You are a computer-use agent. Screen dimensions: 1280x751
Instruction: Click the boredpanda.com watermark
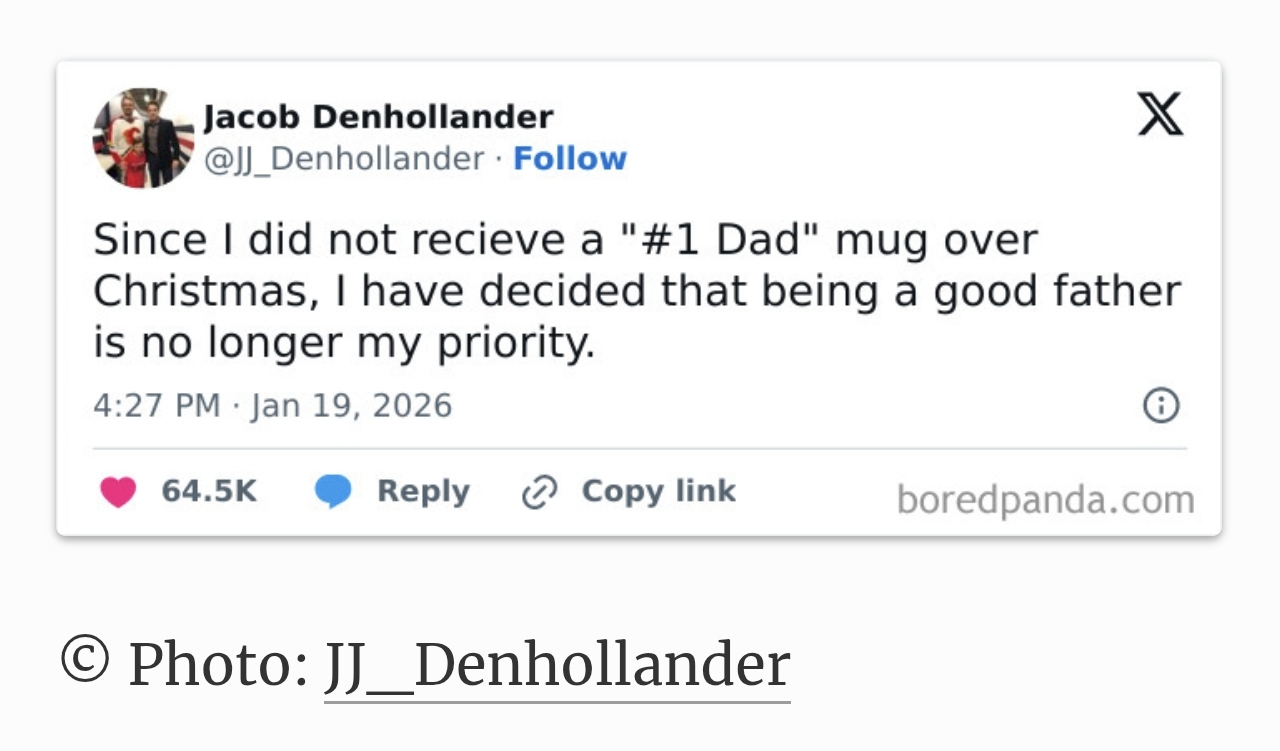point(1045,500)
